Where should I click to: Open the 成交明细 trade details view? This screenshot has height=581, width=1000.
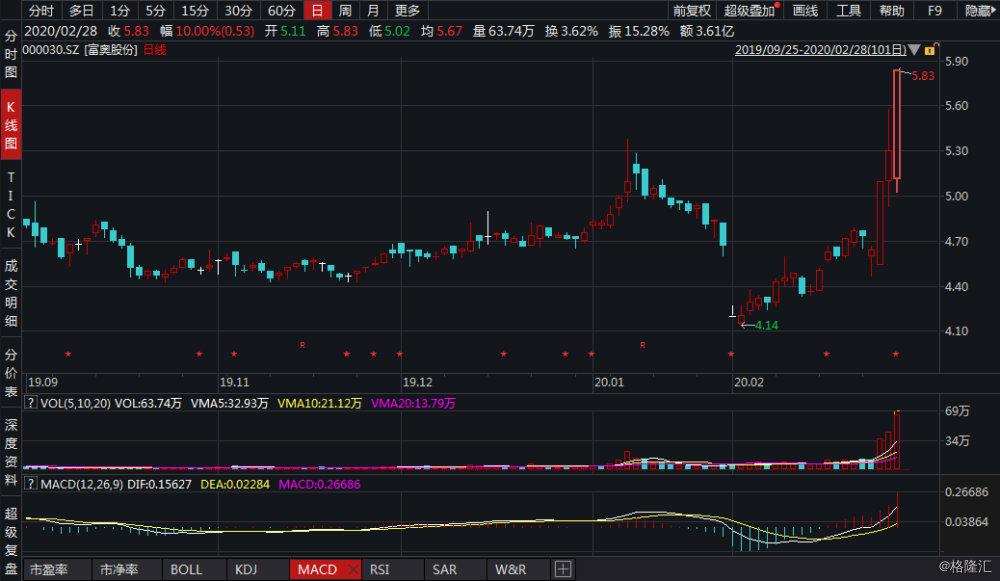coord(11,293)
